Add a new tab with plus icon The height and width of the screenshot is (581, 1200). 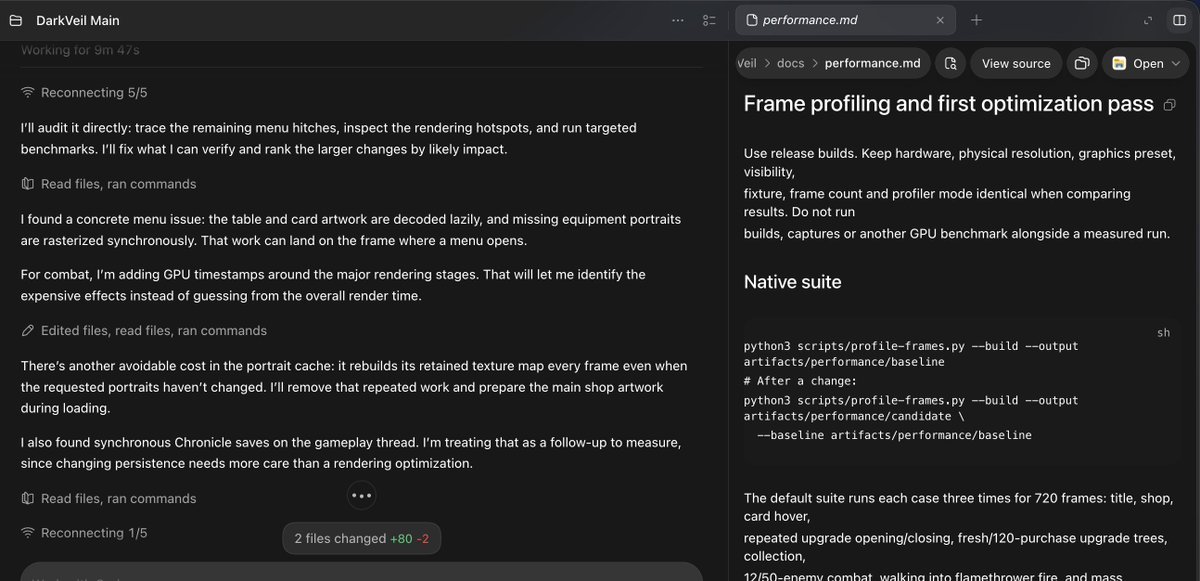976,20
